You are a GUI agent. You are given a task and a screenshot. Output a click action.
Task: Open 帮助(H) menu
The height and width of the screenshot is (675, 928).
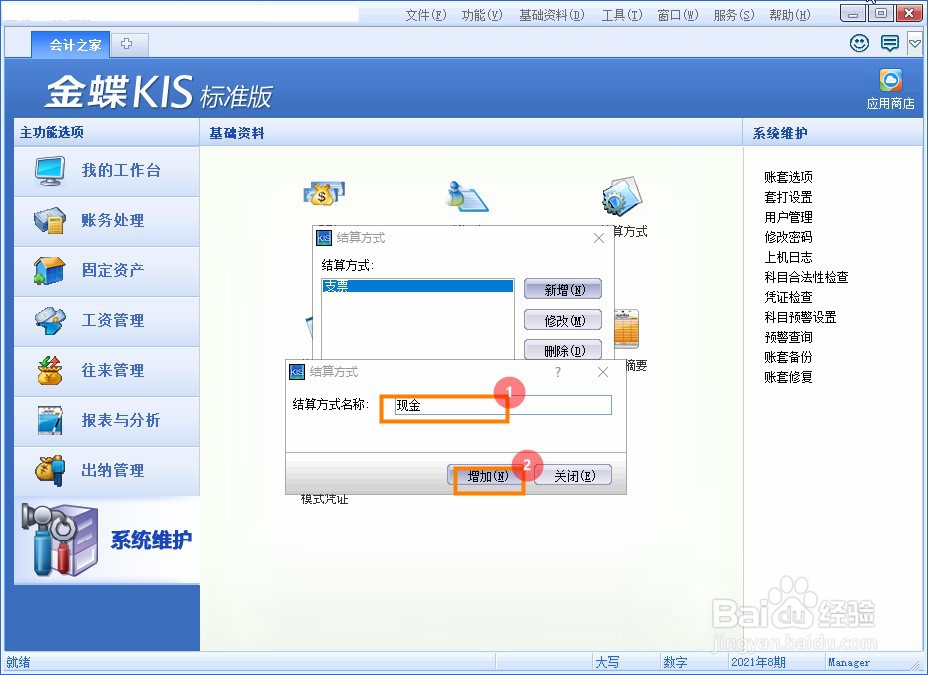pyautogui.click(x=790, y=15)
